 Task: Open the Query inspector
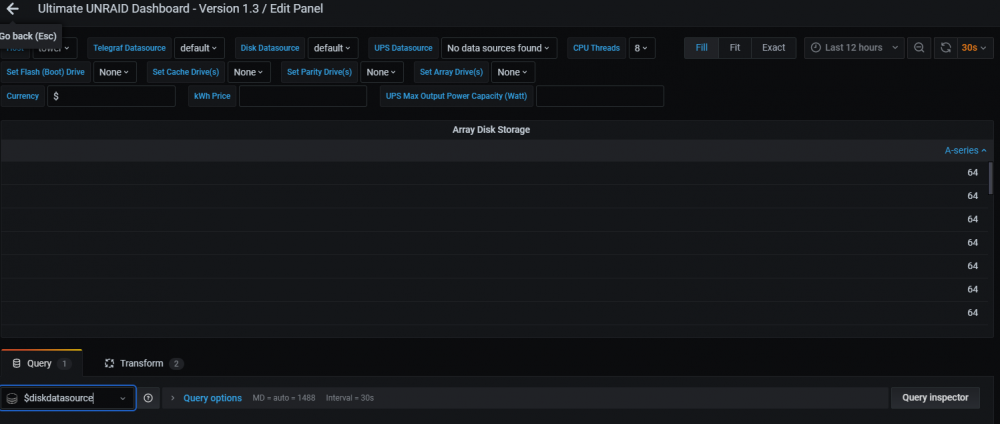tap(936, 398)
